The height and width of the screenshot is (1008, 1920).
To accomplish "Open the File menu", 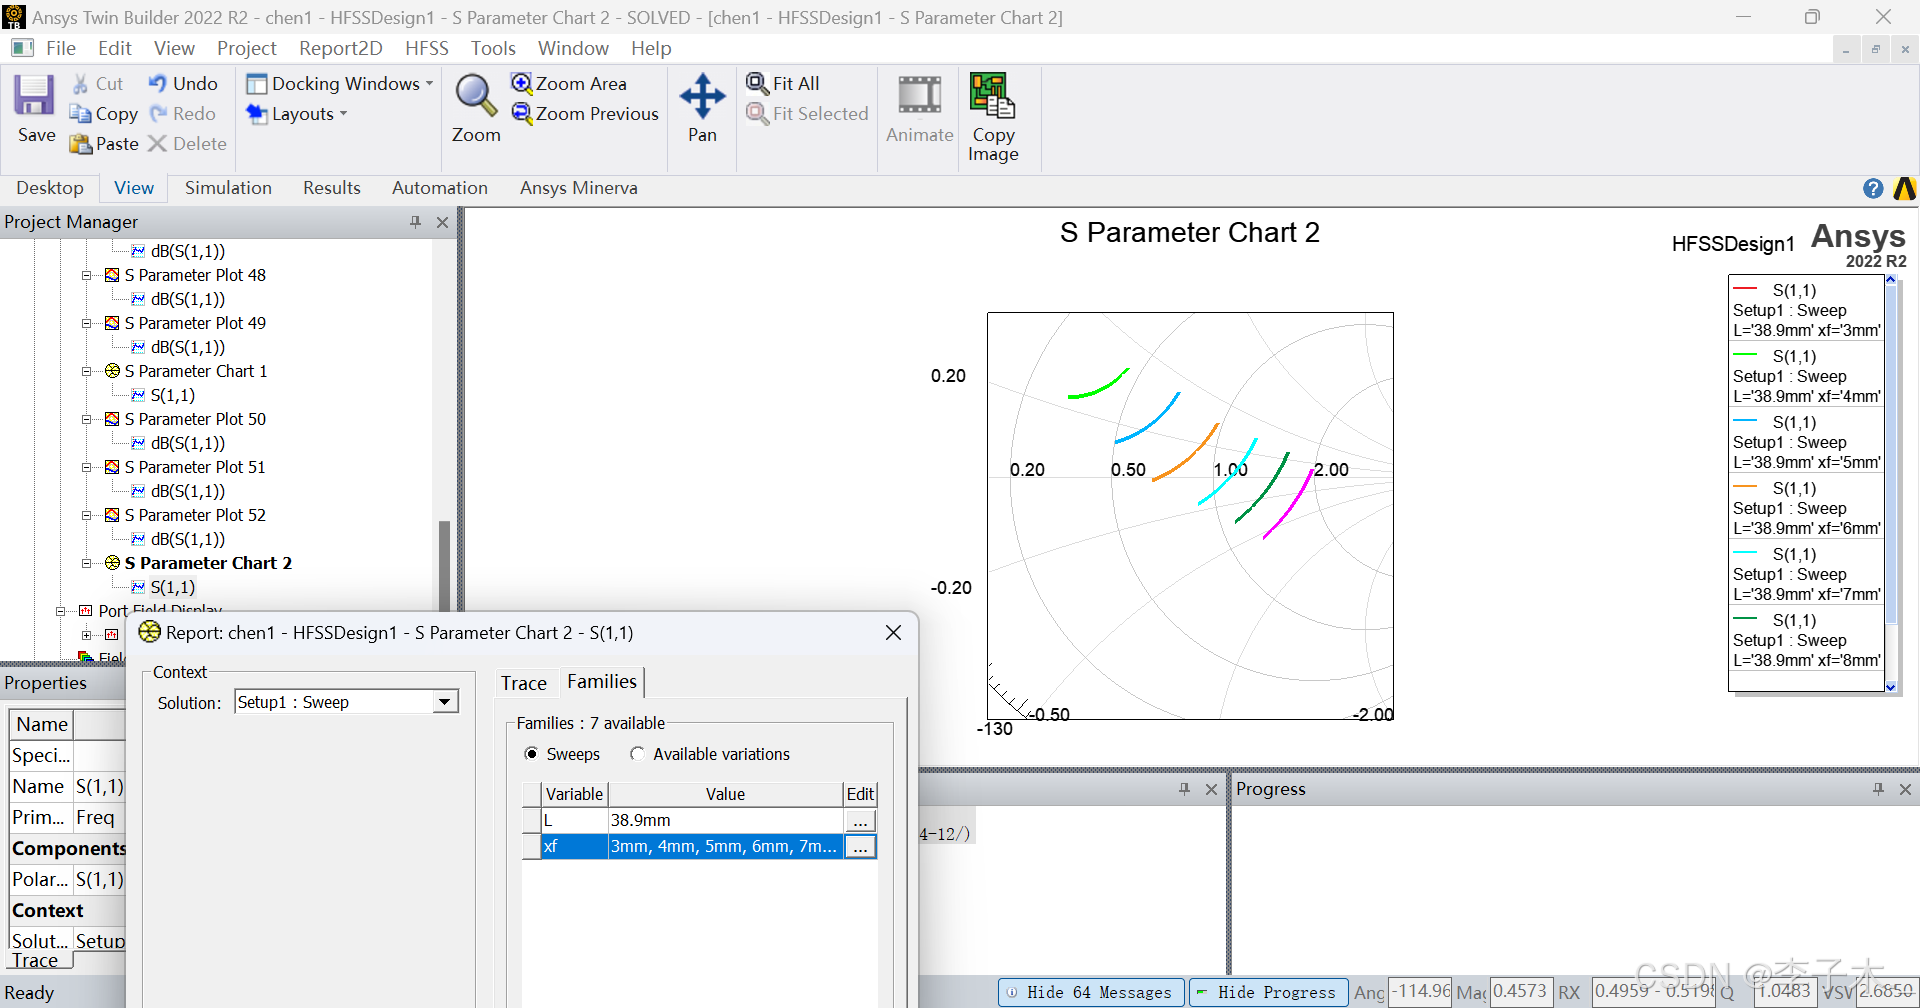I will point(61,48).
